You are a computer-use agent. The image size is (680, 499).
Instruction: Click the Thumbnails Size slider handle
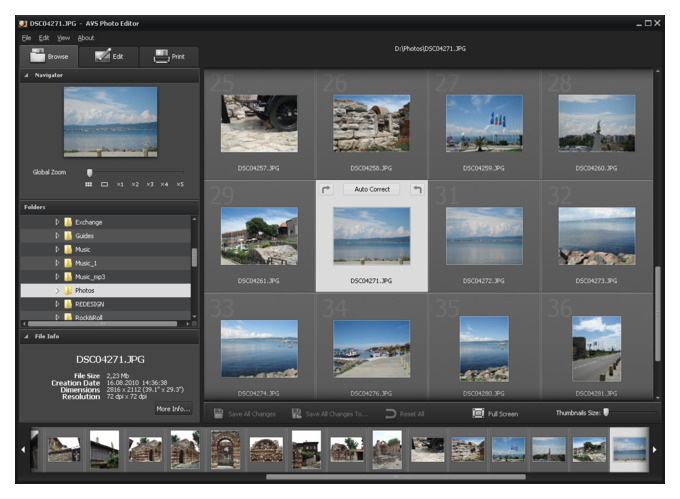pyautogui.click(x=606, y=412)
